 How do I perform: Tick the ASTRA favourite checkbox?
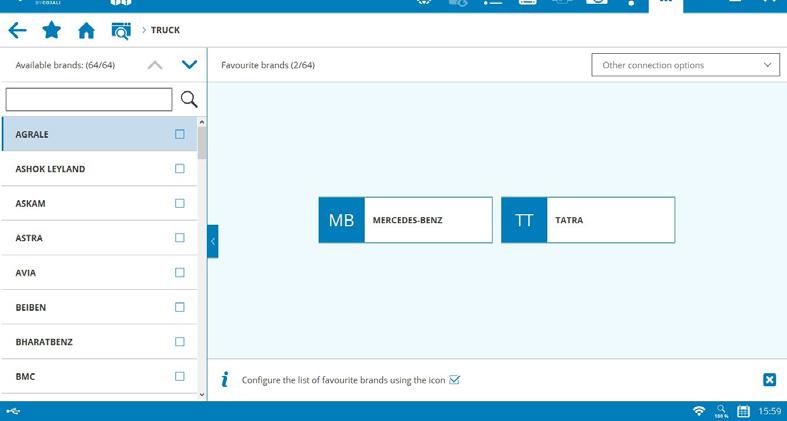(180, 238)
